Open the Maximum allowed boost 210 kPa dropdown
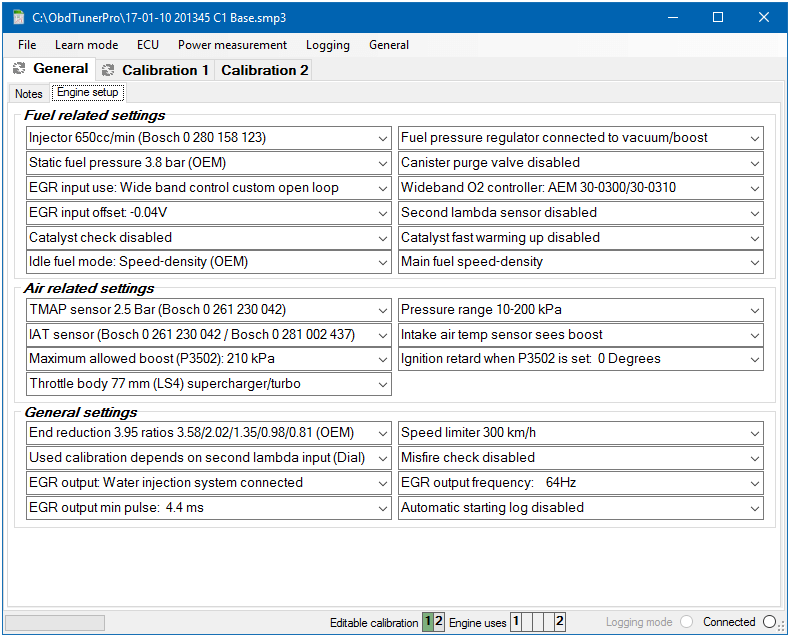 209,359
